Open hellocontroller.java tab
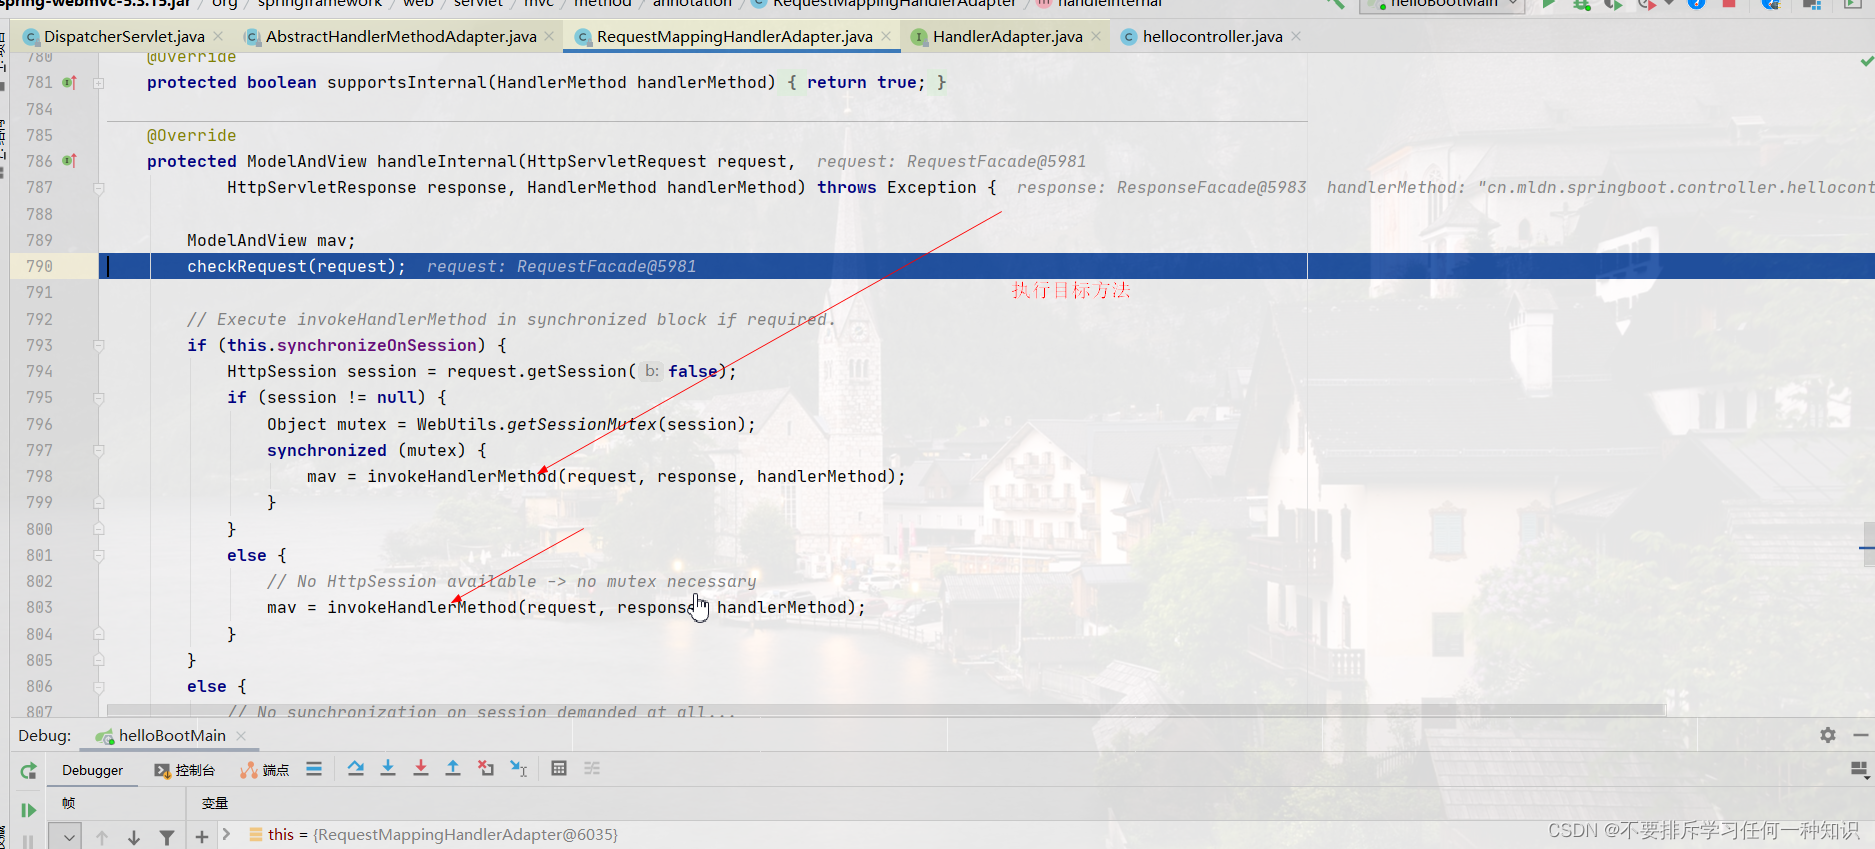1875x849 pixels. [1212, 37]
